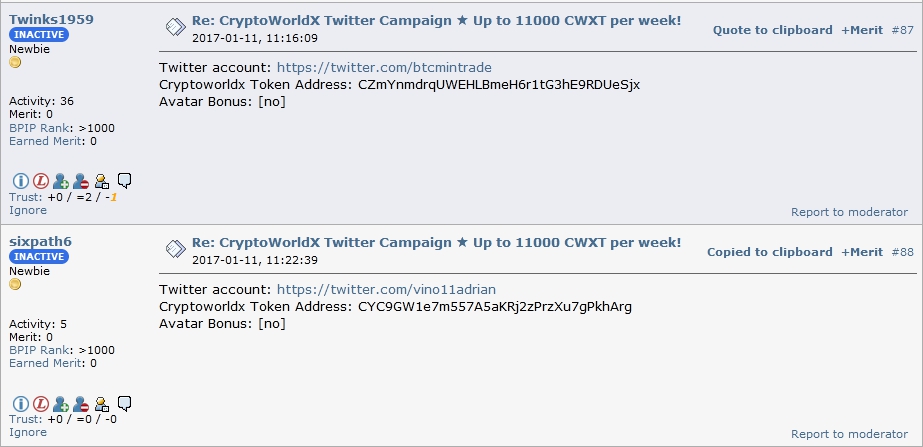
Task: Click speech bubble icon under Twinks1959
Action: tap(124, 180)
